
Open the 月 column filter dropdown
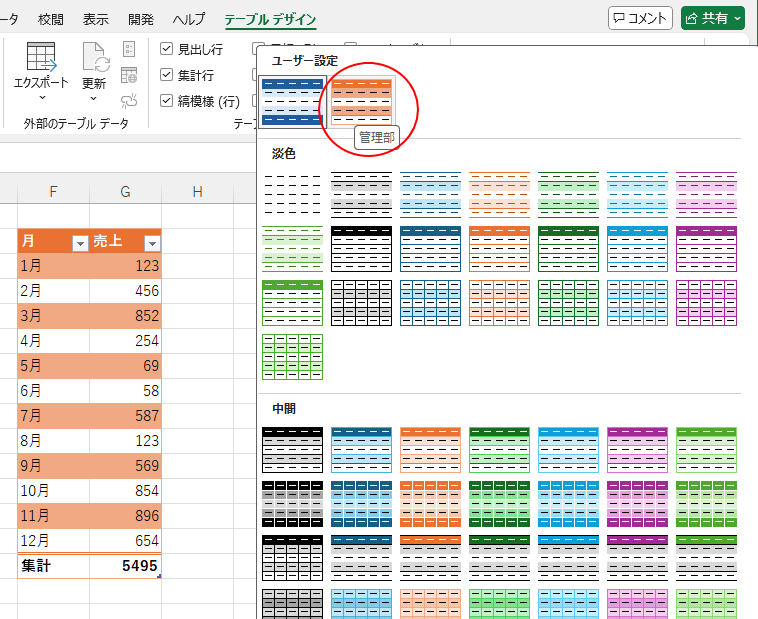click(79, 243)
